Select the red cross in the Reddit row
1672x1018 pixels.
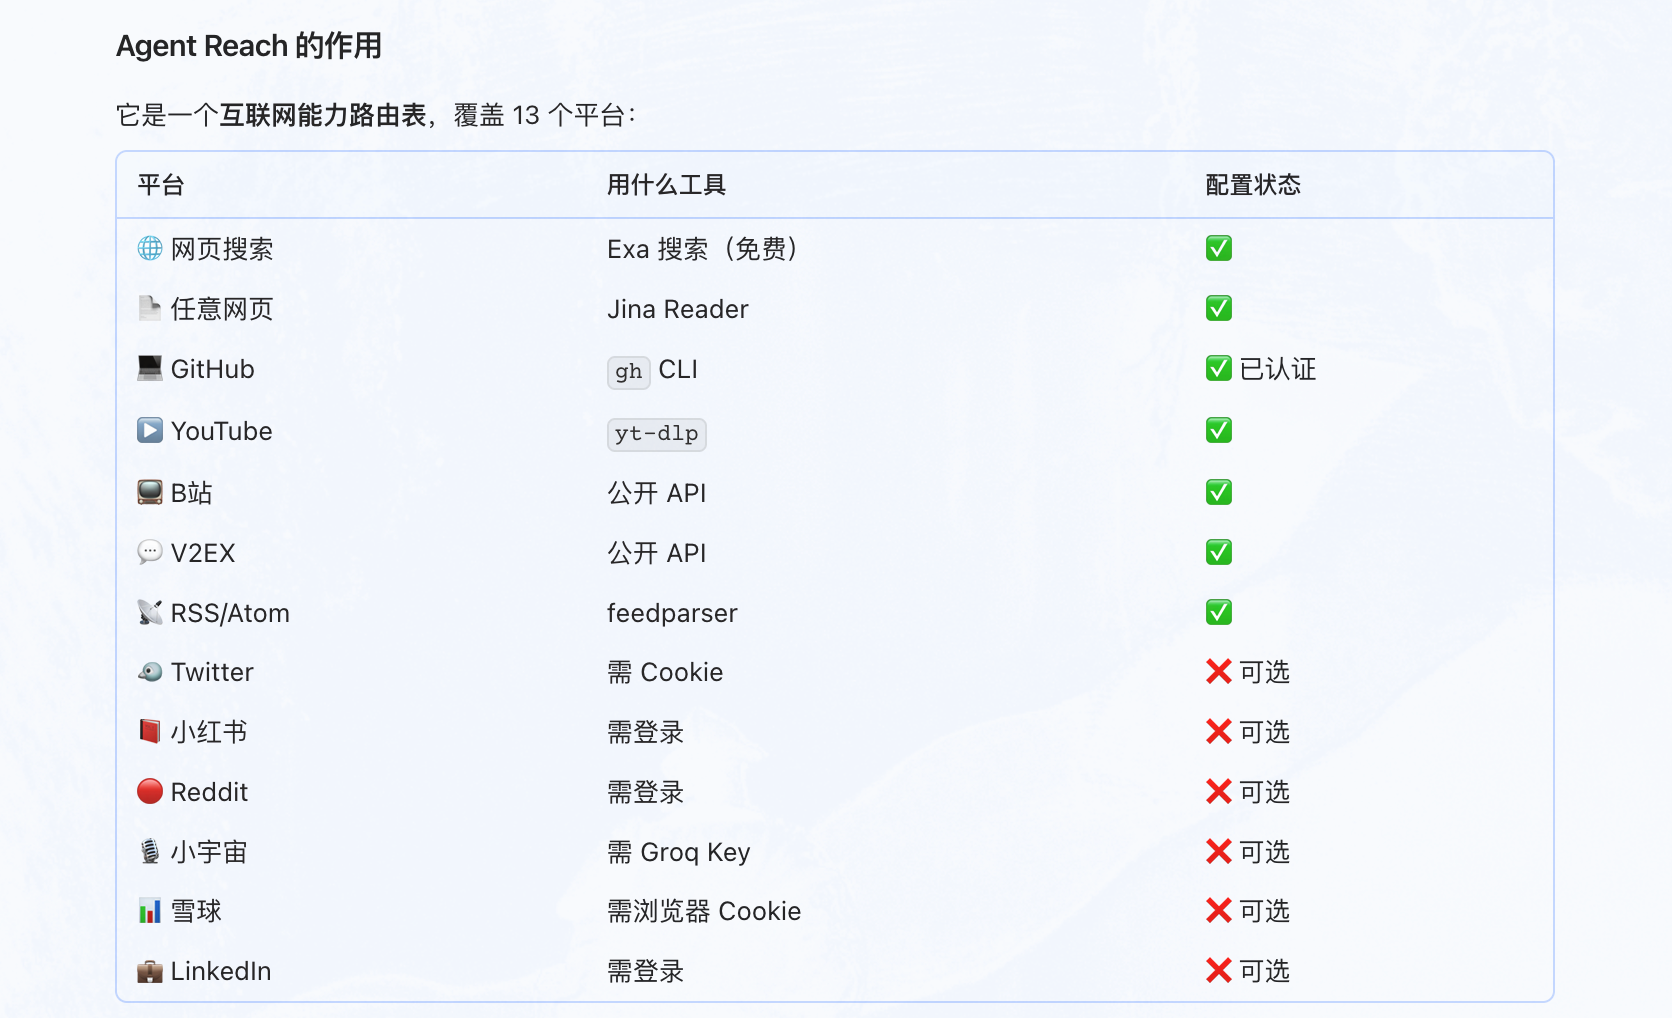point(1219,792)
